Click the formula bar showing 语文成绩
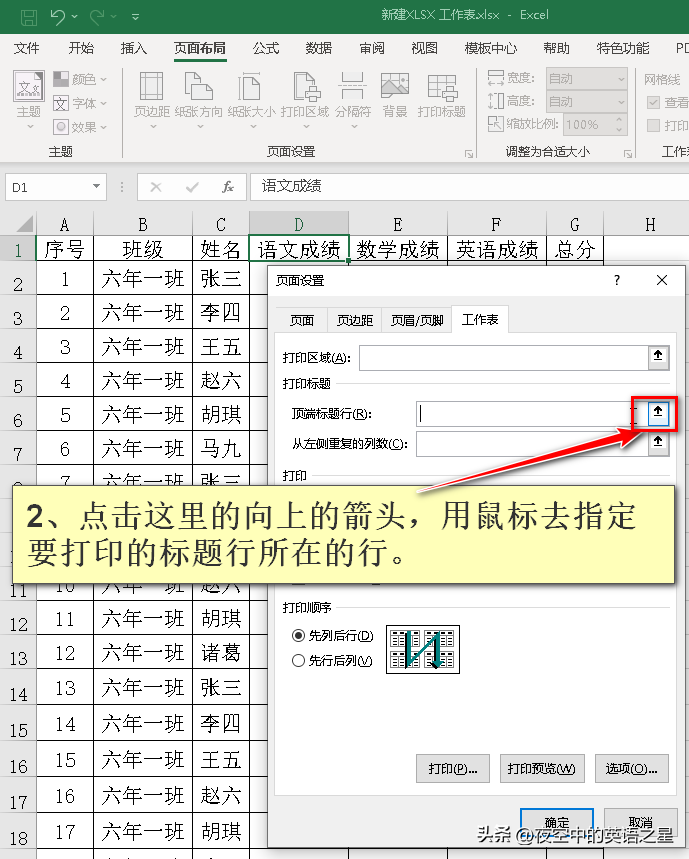The height and width of the screenshot is (859, 689). pos(469,187)
